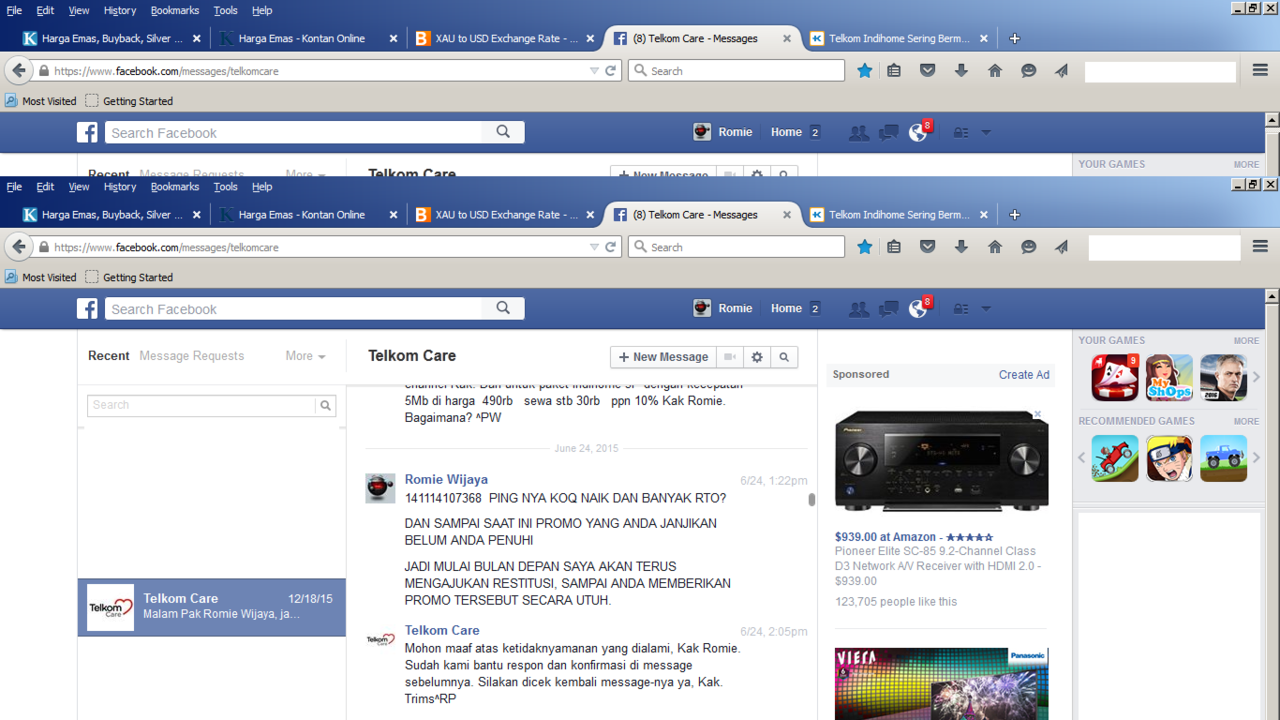Close the Pioneer receiver ad

click(x=1038, y=414)
